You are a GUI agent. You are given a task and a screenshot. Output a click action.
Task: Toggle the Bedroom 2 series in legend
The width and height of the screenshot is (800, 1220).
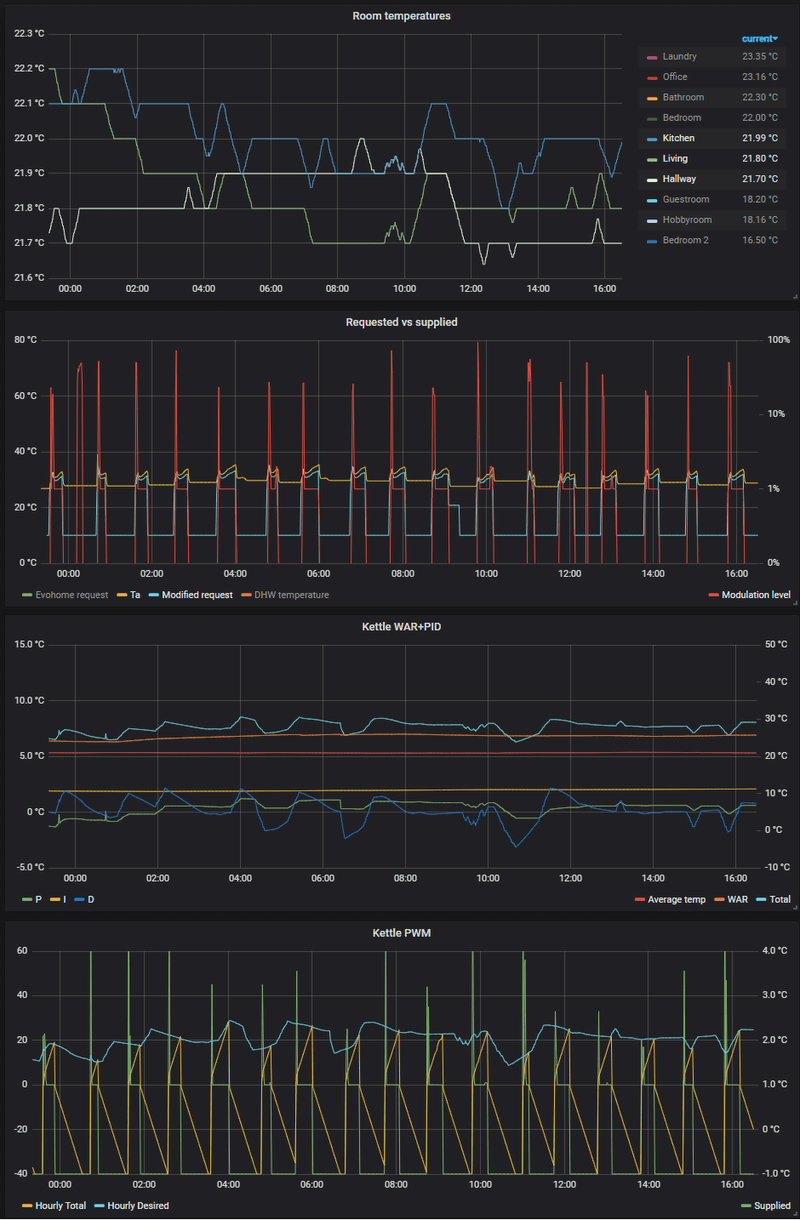click(685, 240)
